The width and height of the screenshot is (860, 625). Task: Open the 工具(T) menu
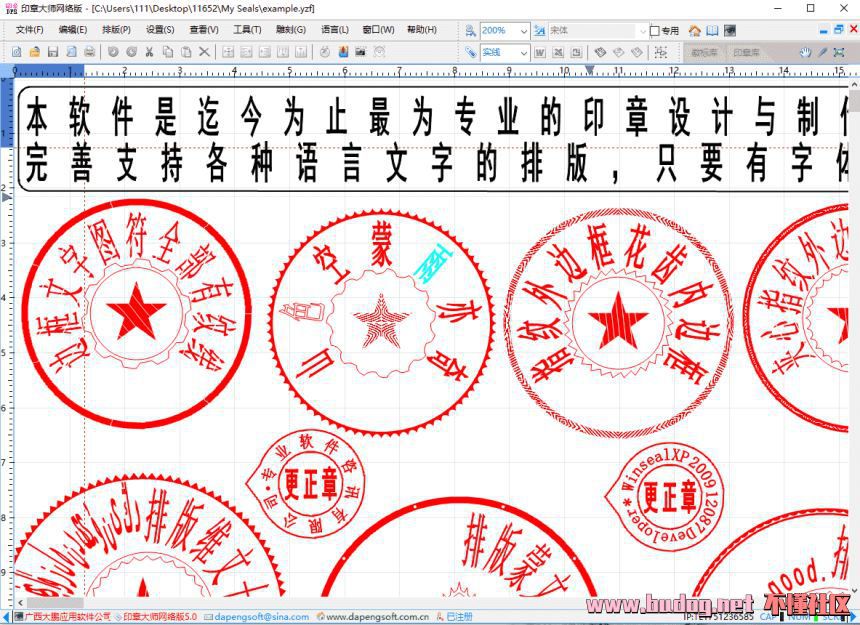coord(247,30)
